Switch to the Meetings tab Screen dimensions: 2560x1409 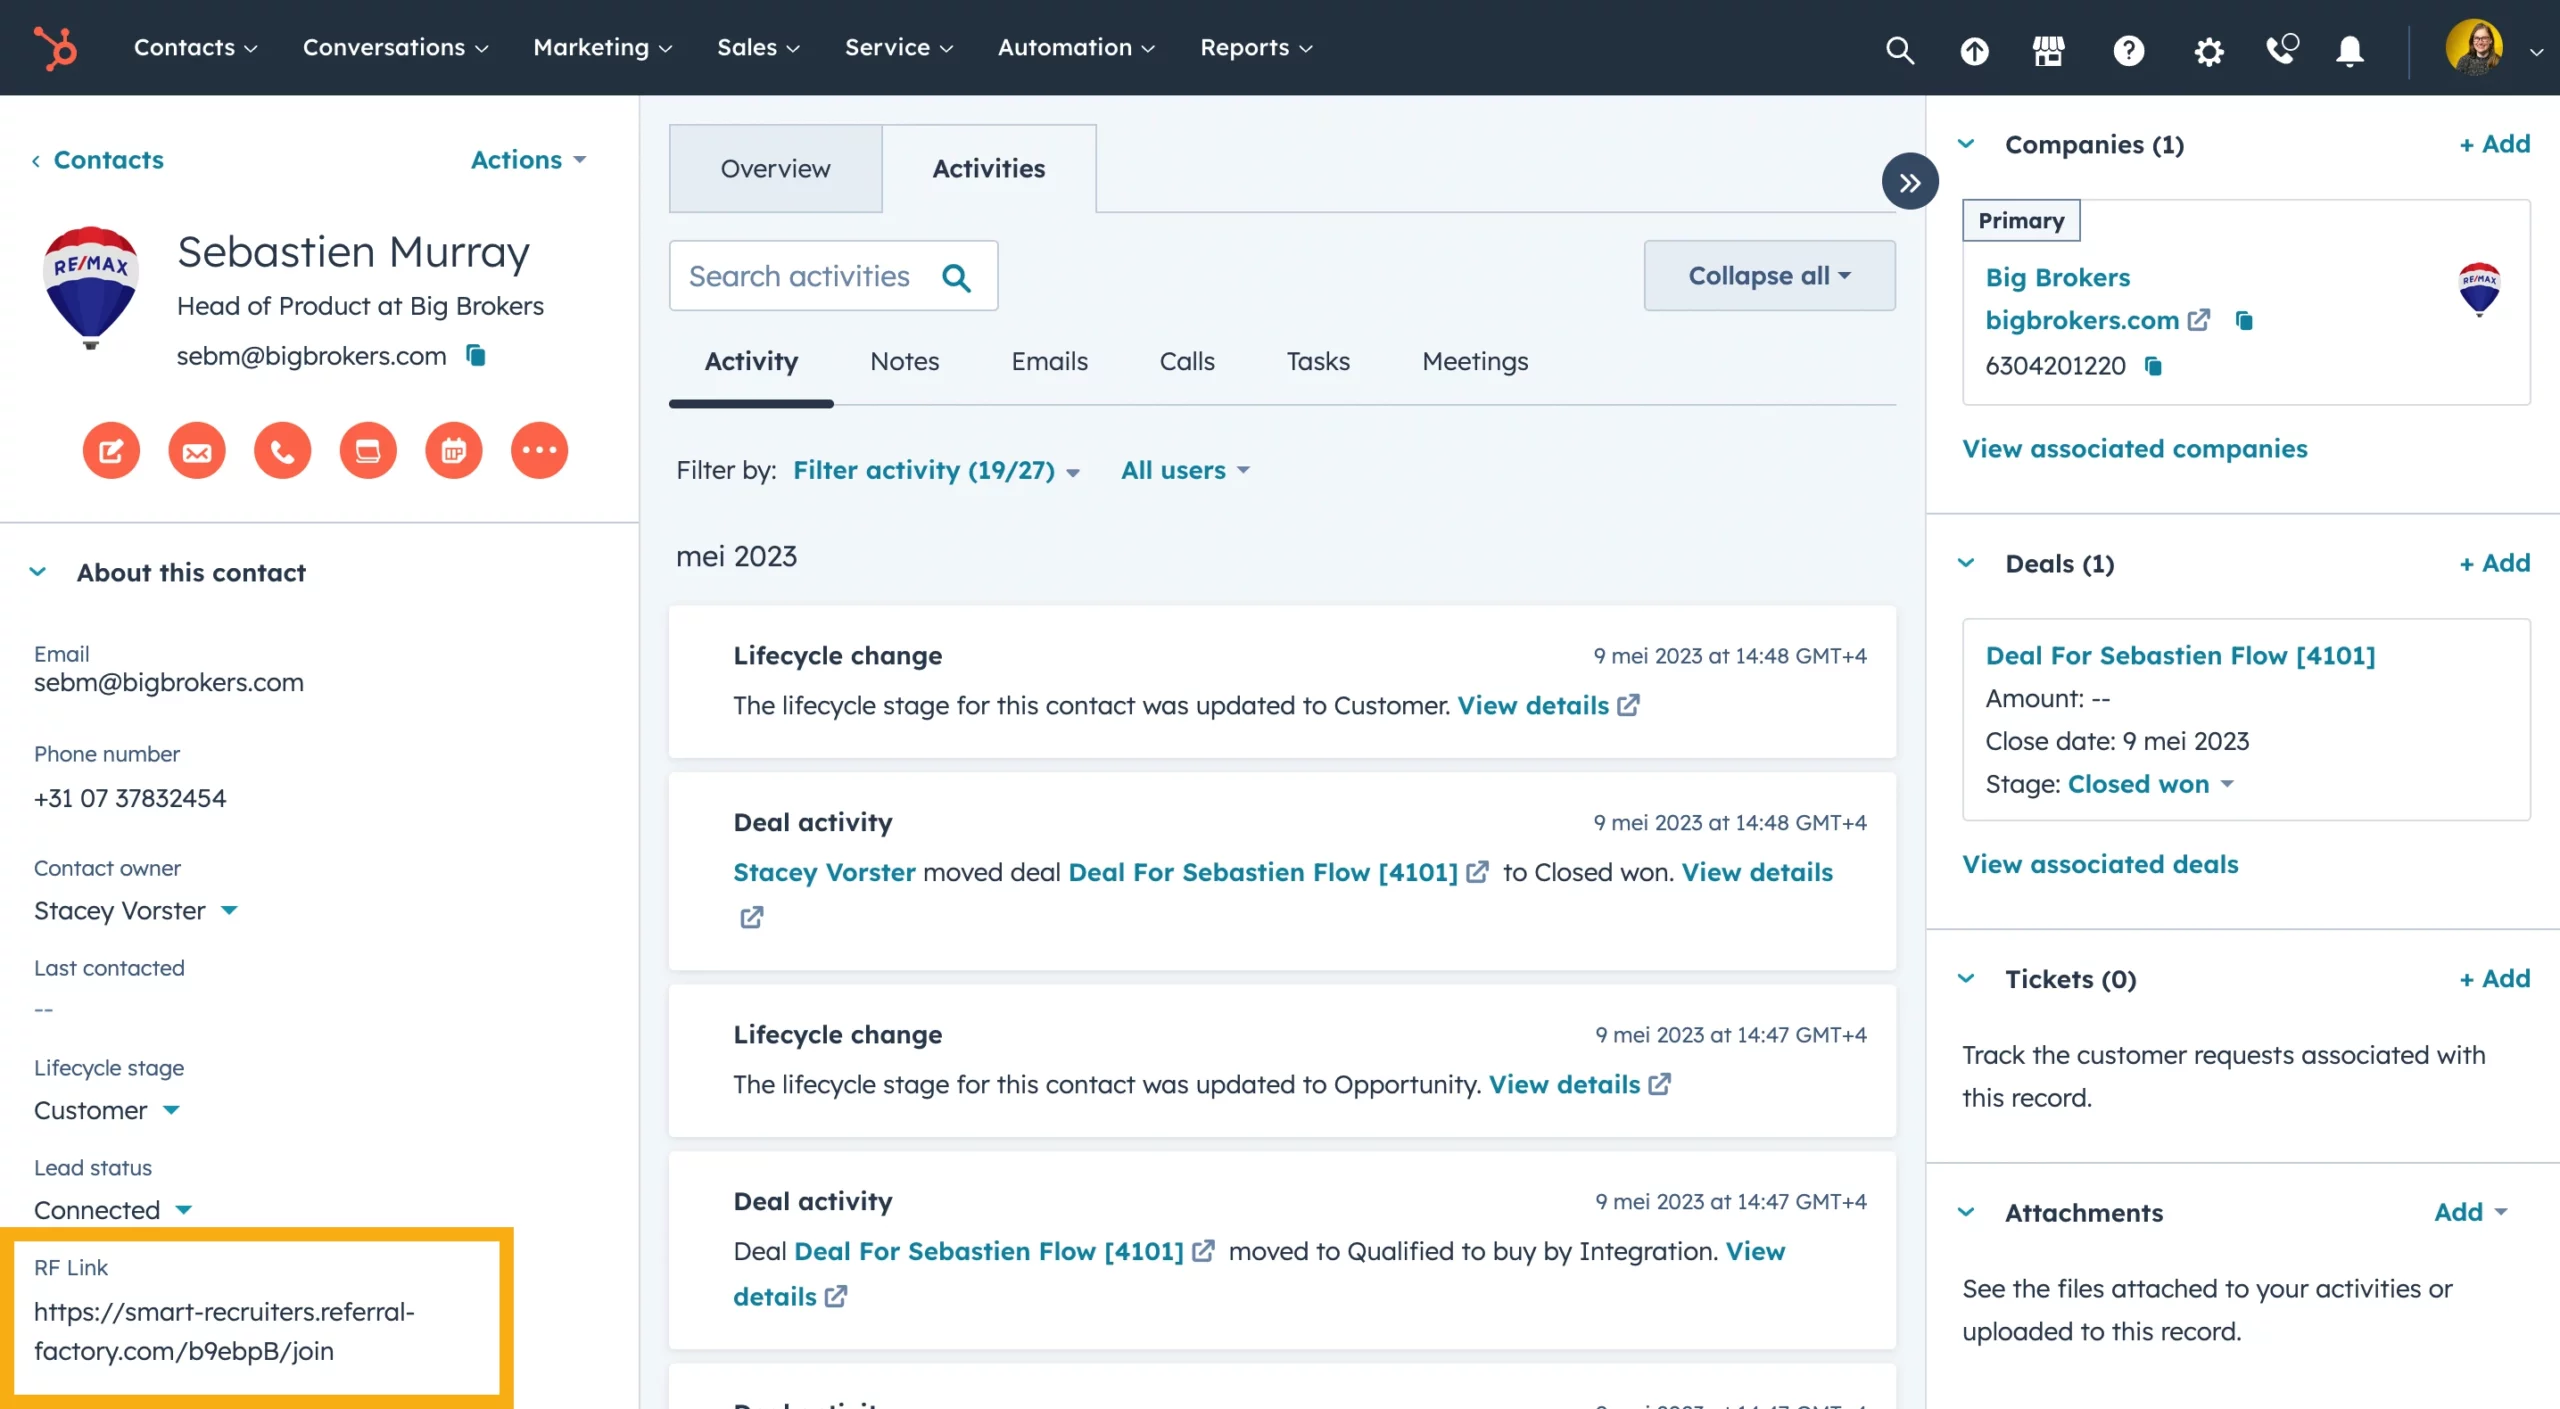point(1474,361)
